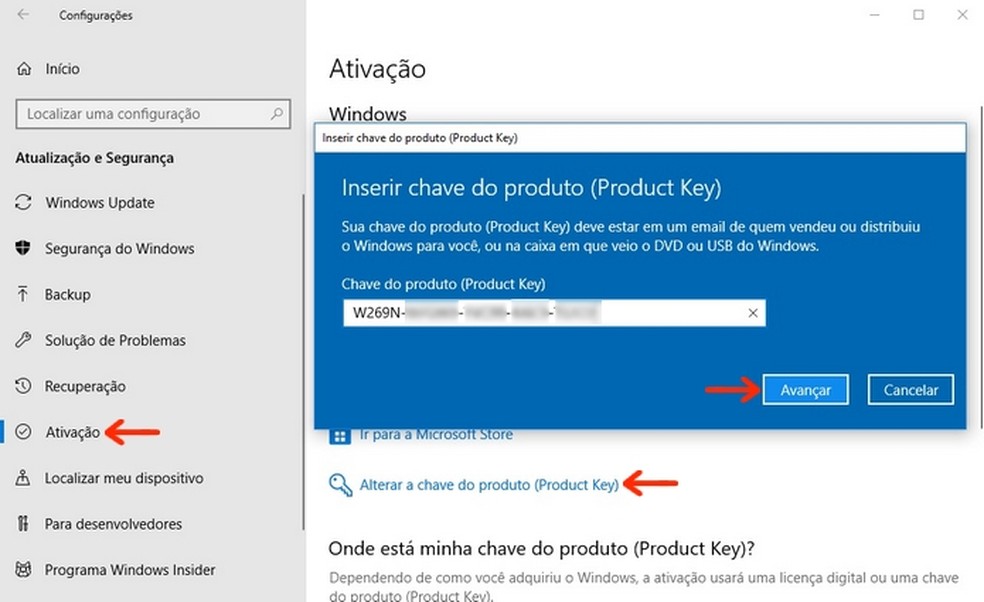Focus the product key text field
The image size is (984, 602).
click(x=540, y=313)
